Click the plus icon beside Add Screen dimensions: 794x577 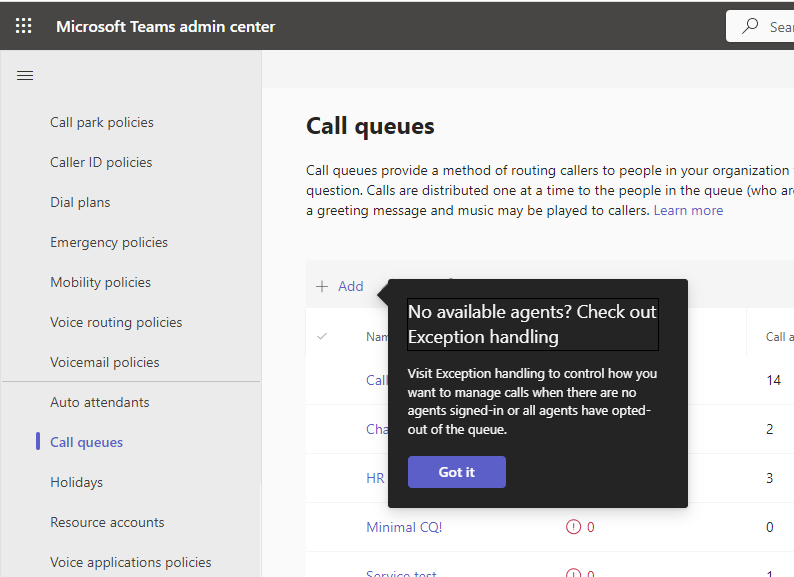tap(322, 286)
